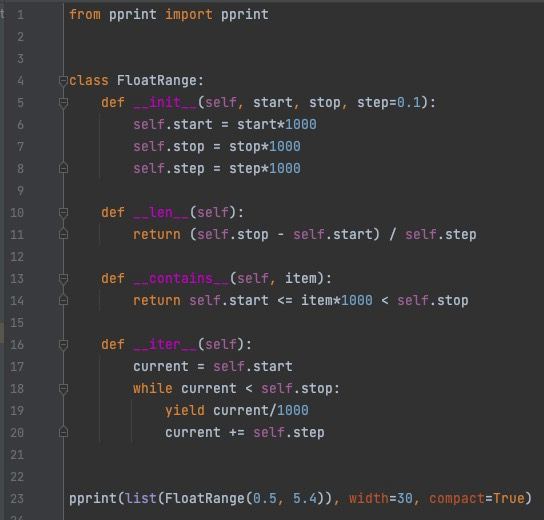
Task: Click fold end marker at line 20
Action: point(63,432)
